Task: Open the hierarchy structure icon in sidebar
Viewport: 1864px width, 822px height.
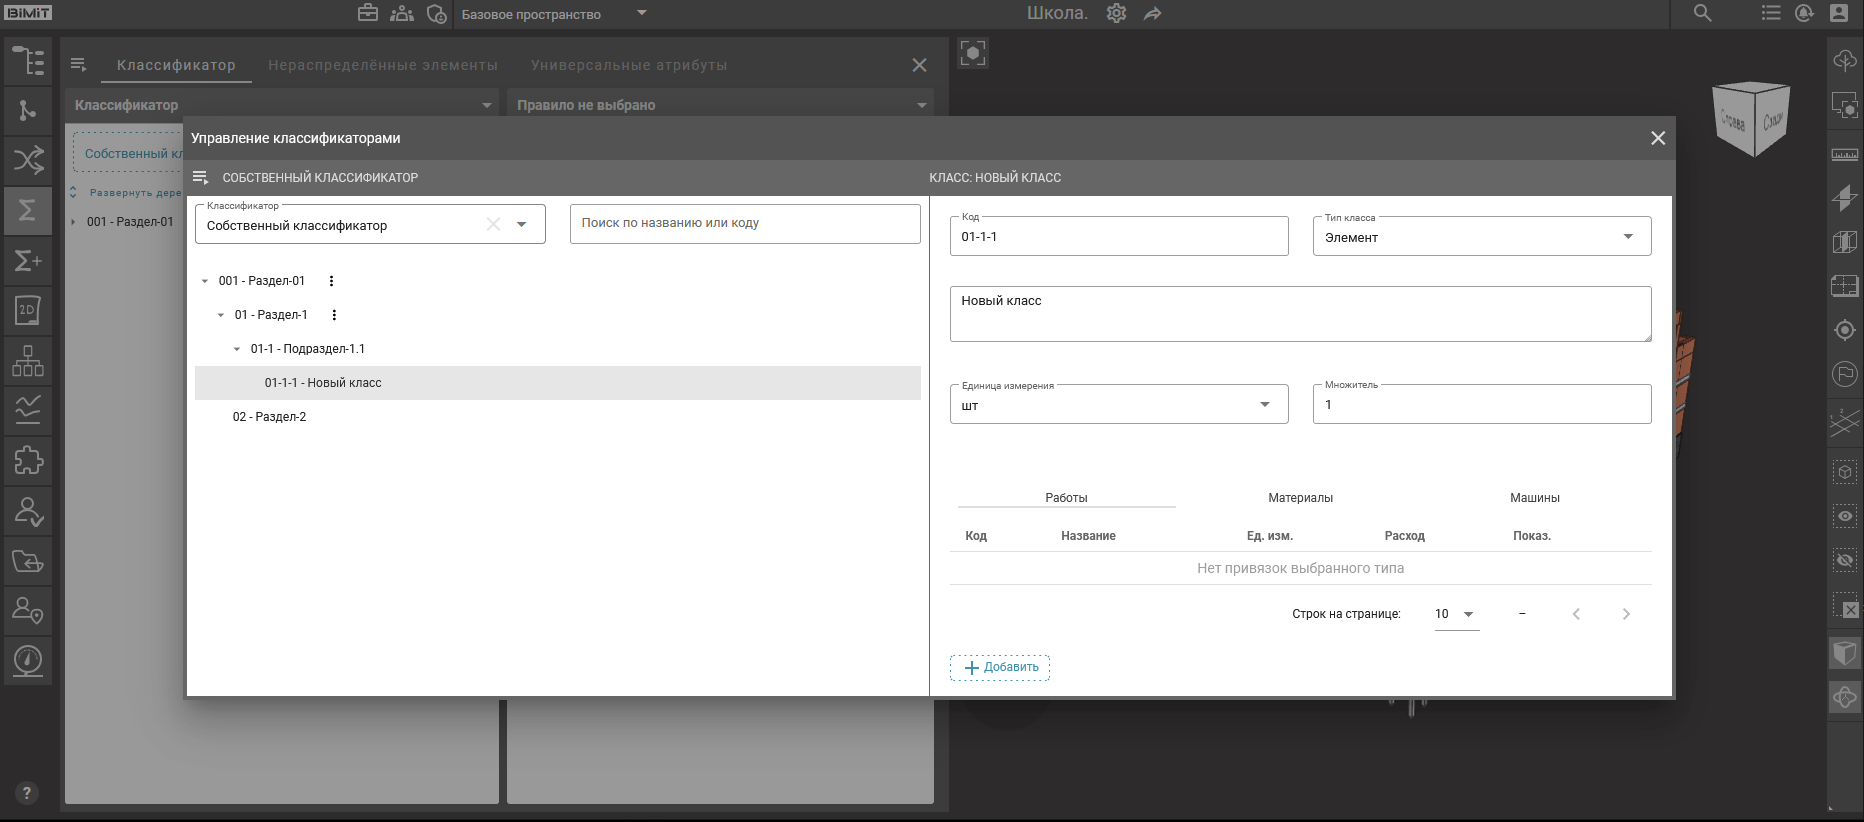Action: click(x=28, y=360)
